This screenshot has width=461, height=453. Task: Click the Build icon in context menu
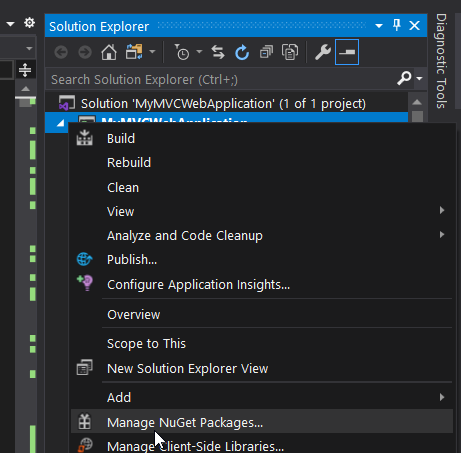pos(85,137)
